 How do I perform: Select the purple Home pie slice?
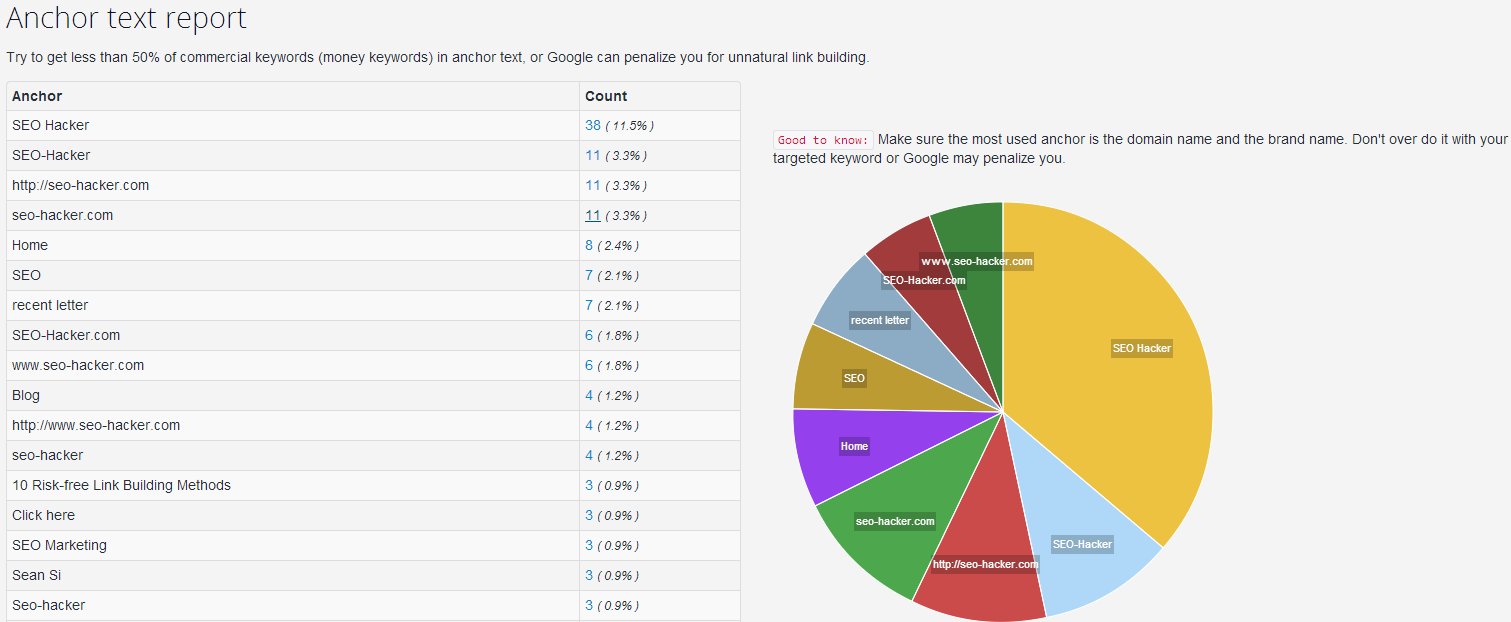point(845,450)
